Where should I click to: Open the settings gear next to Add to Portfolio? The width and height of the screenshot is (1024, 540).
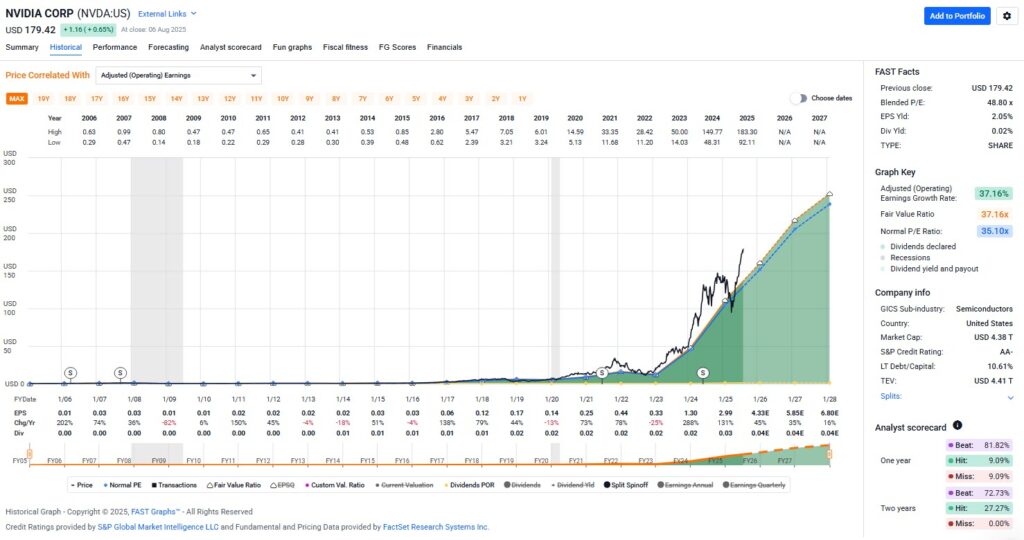1006,16
